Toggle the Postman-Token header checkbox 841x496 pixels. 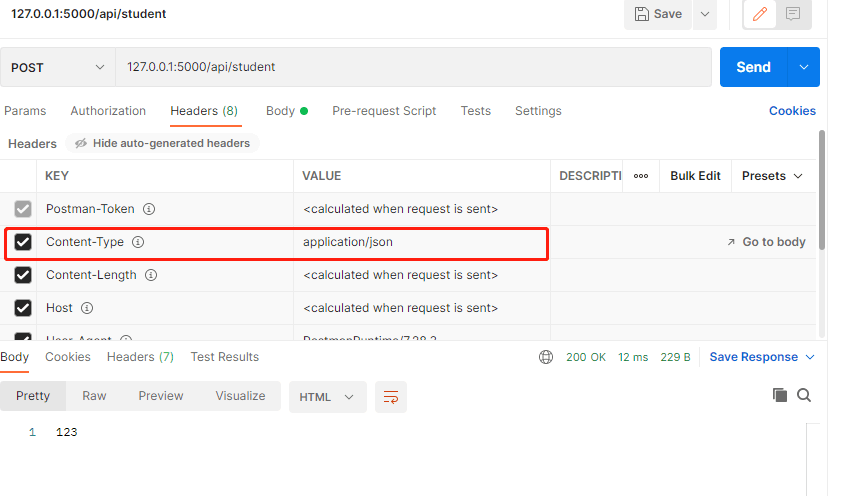point(23,209)
